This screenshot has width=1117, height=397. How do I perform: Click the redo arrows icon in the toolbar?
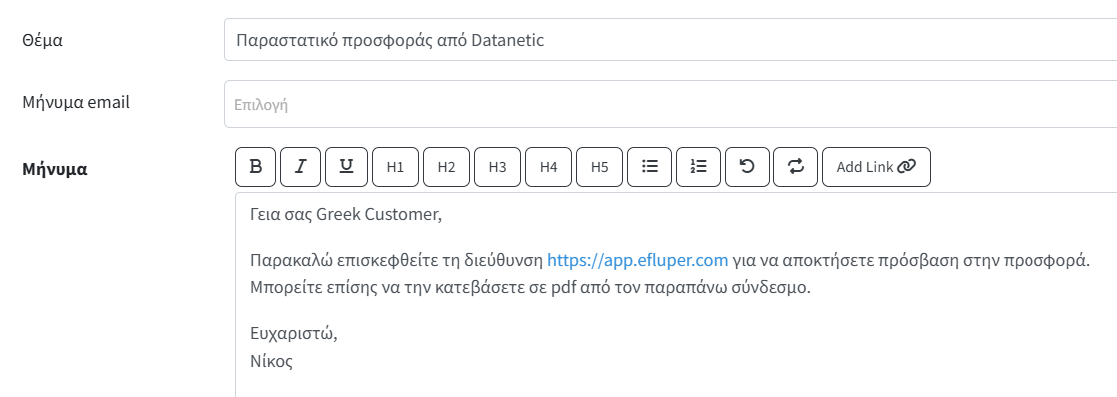pos(795,167)
